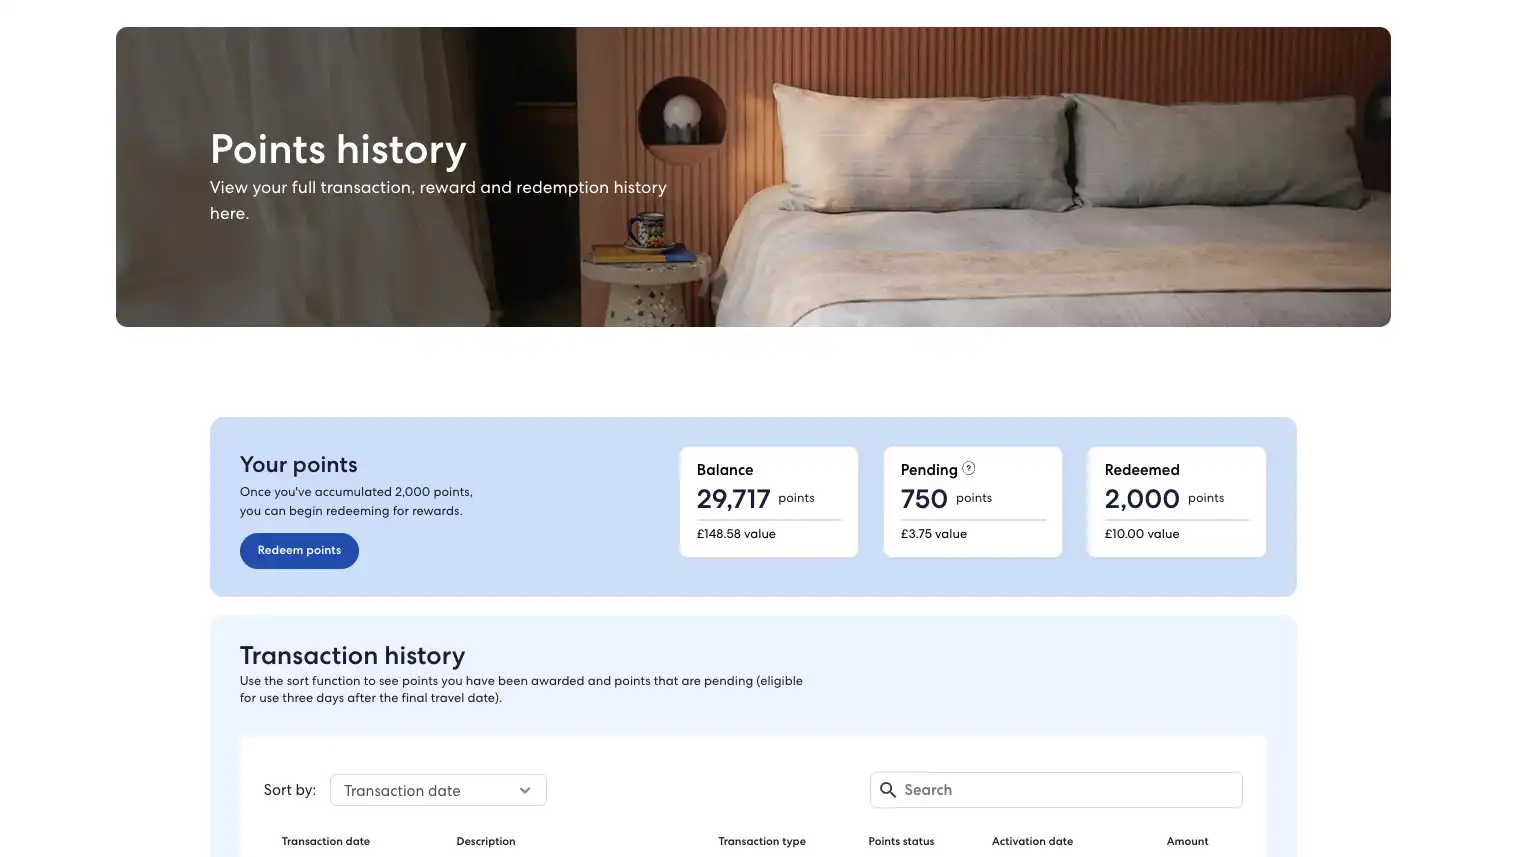This screenshot has height=857, width=1516.
Task: Select the Activation date column header
Action: point(1032,842)
